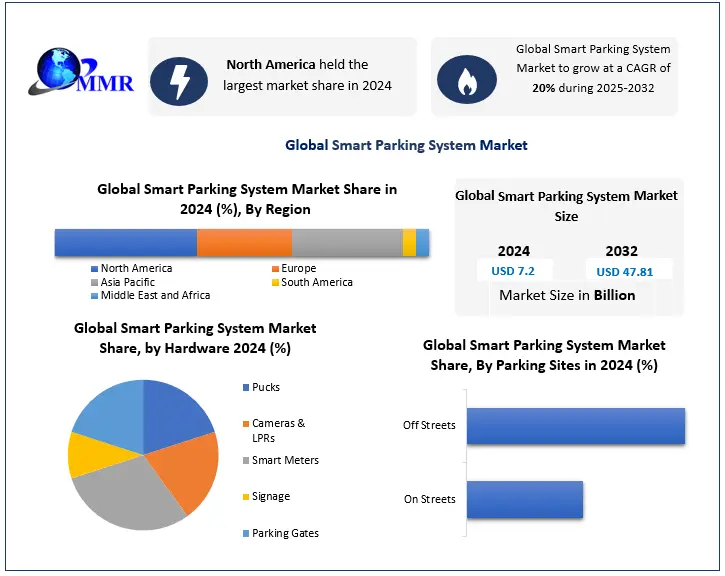Click the gray Smart Meters pie slice
Image resolution: width=725 pixels, height=576 pixels.
125,493
